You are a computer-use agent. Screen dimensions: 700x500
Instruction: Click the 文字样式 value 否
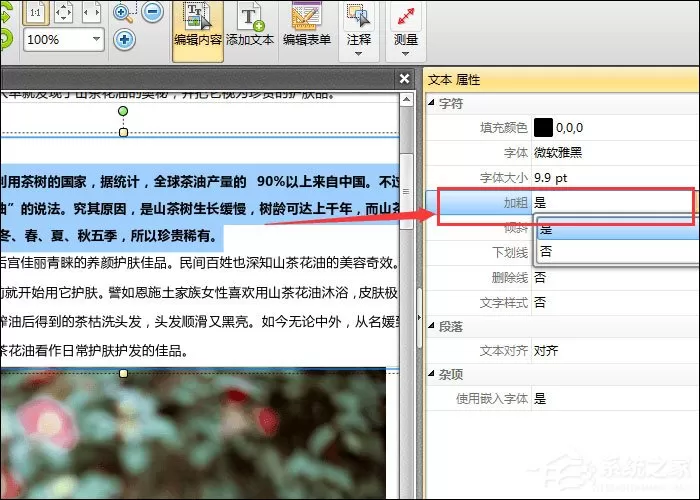coord(540,303)
